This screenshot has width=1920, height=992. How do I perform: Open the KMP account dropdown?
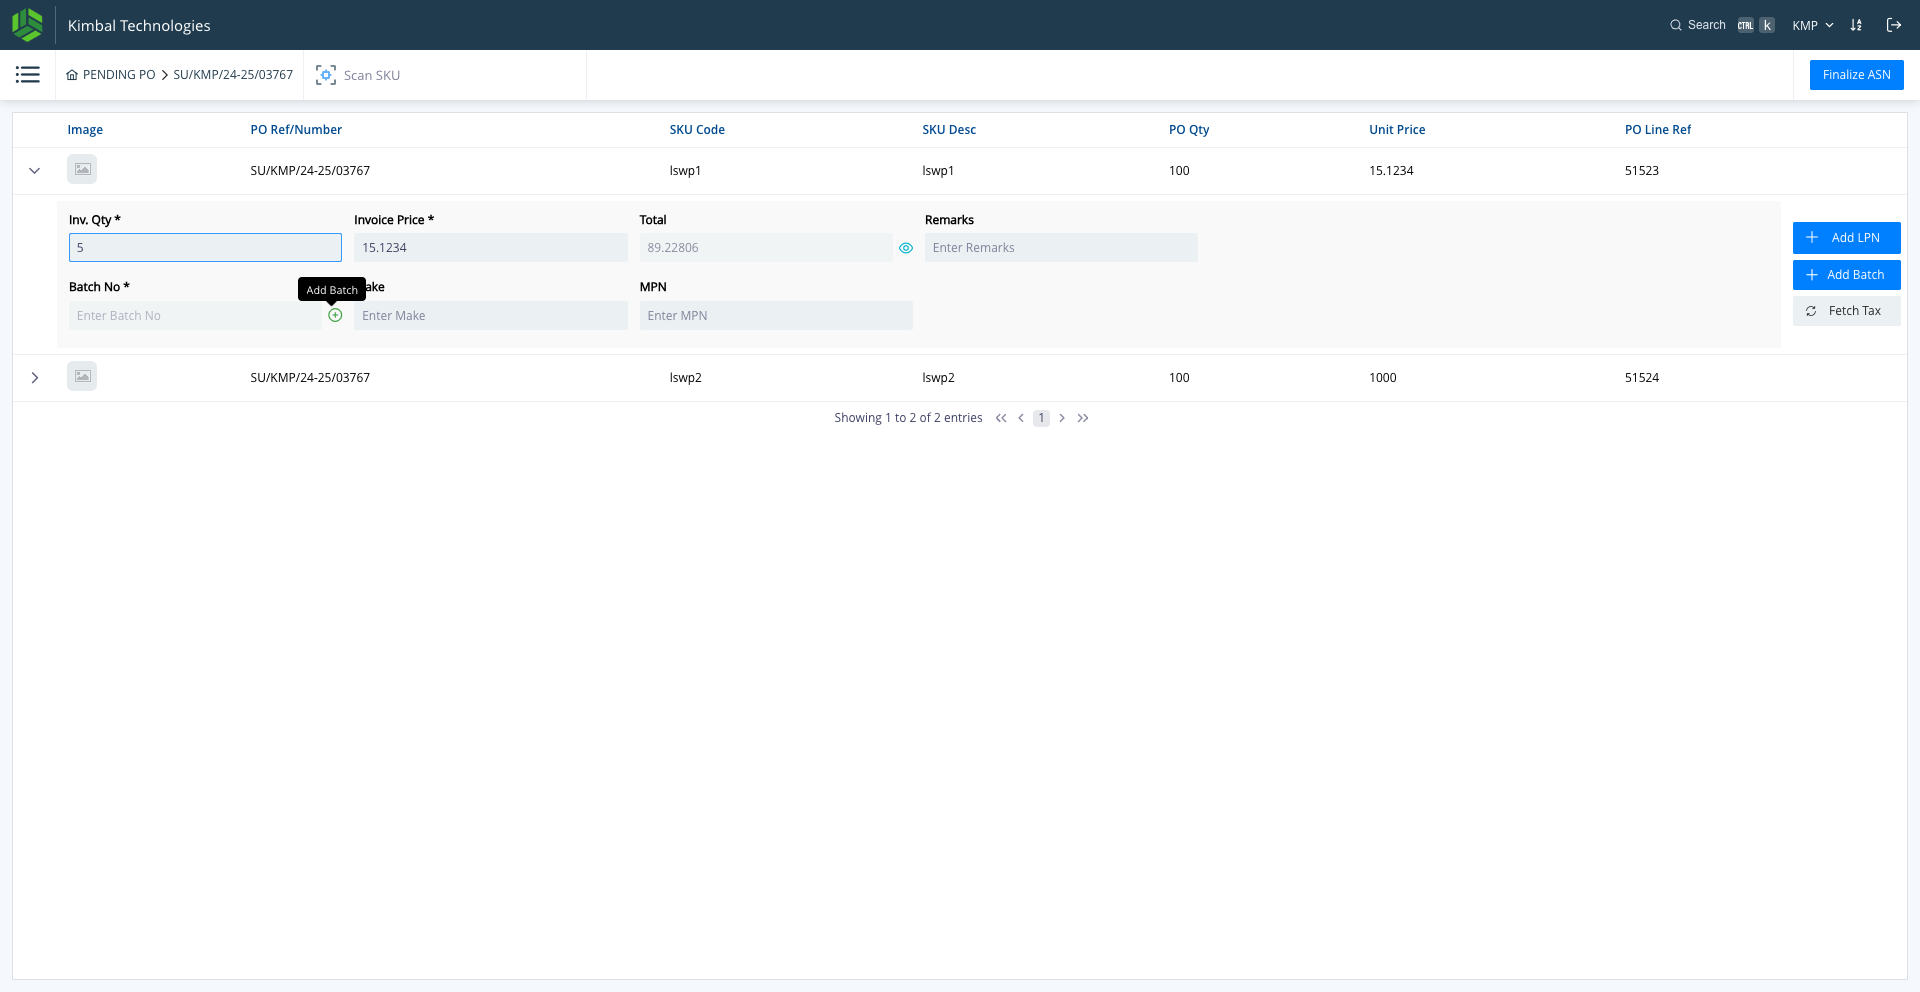(1812, 25)
